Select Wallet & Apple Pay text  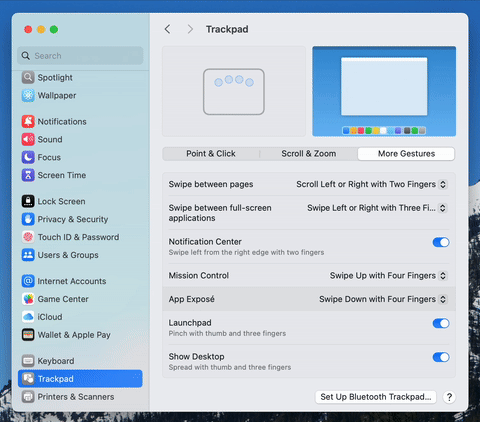click(x=74, y=335)
